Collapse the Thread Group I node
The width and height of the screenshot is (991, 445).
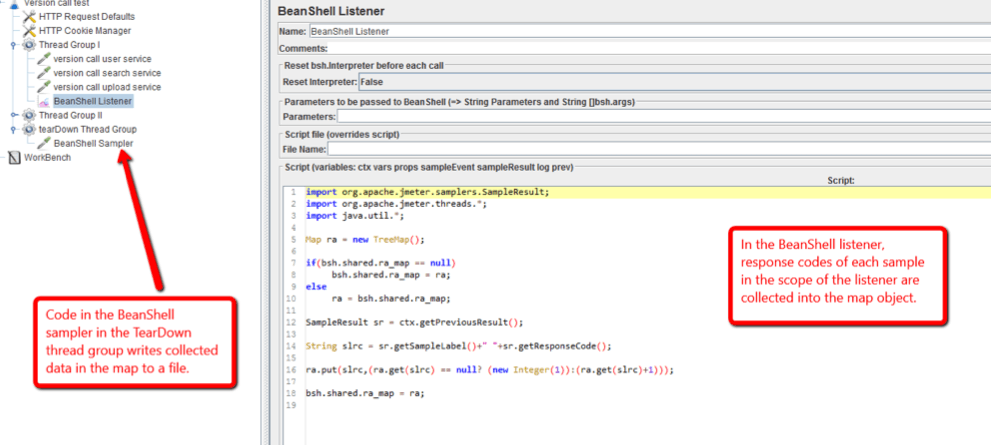coord(14,46)
